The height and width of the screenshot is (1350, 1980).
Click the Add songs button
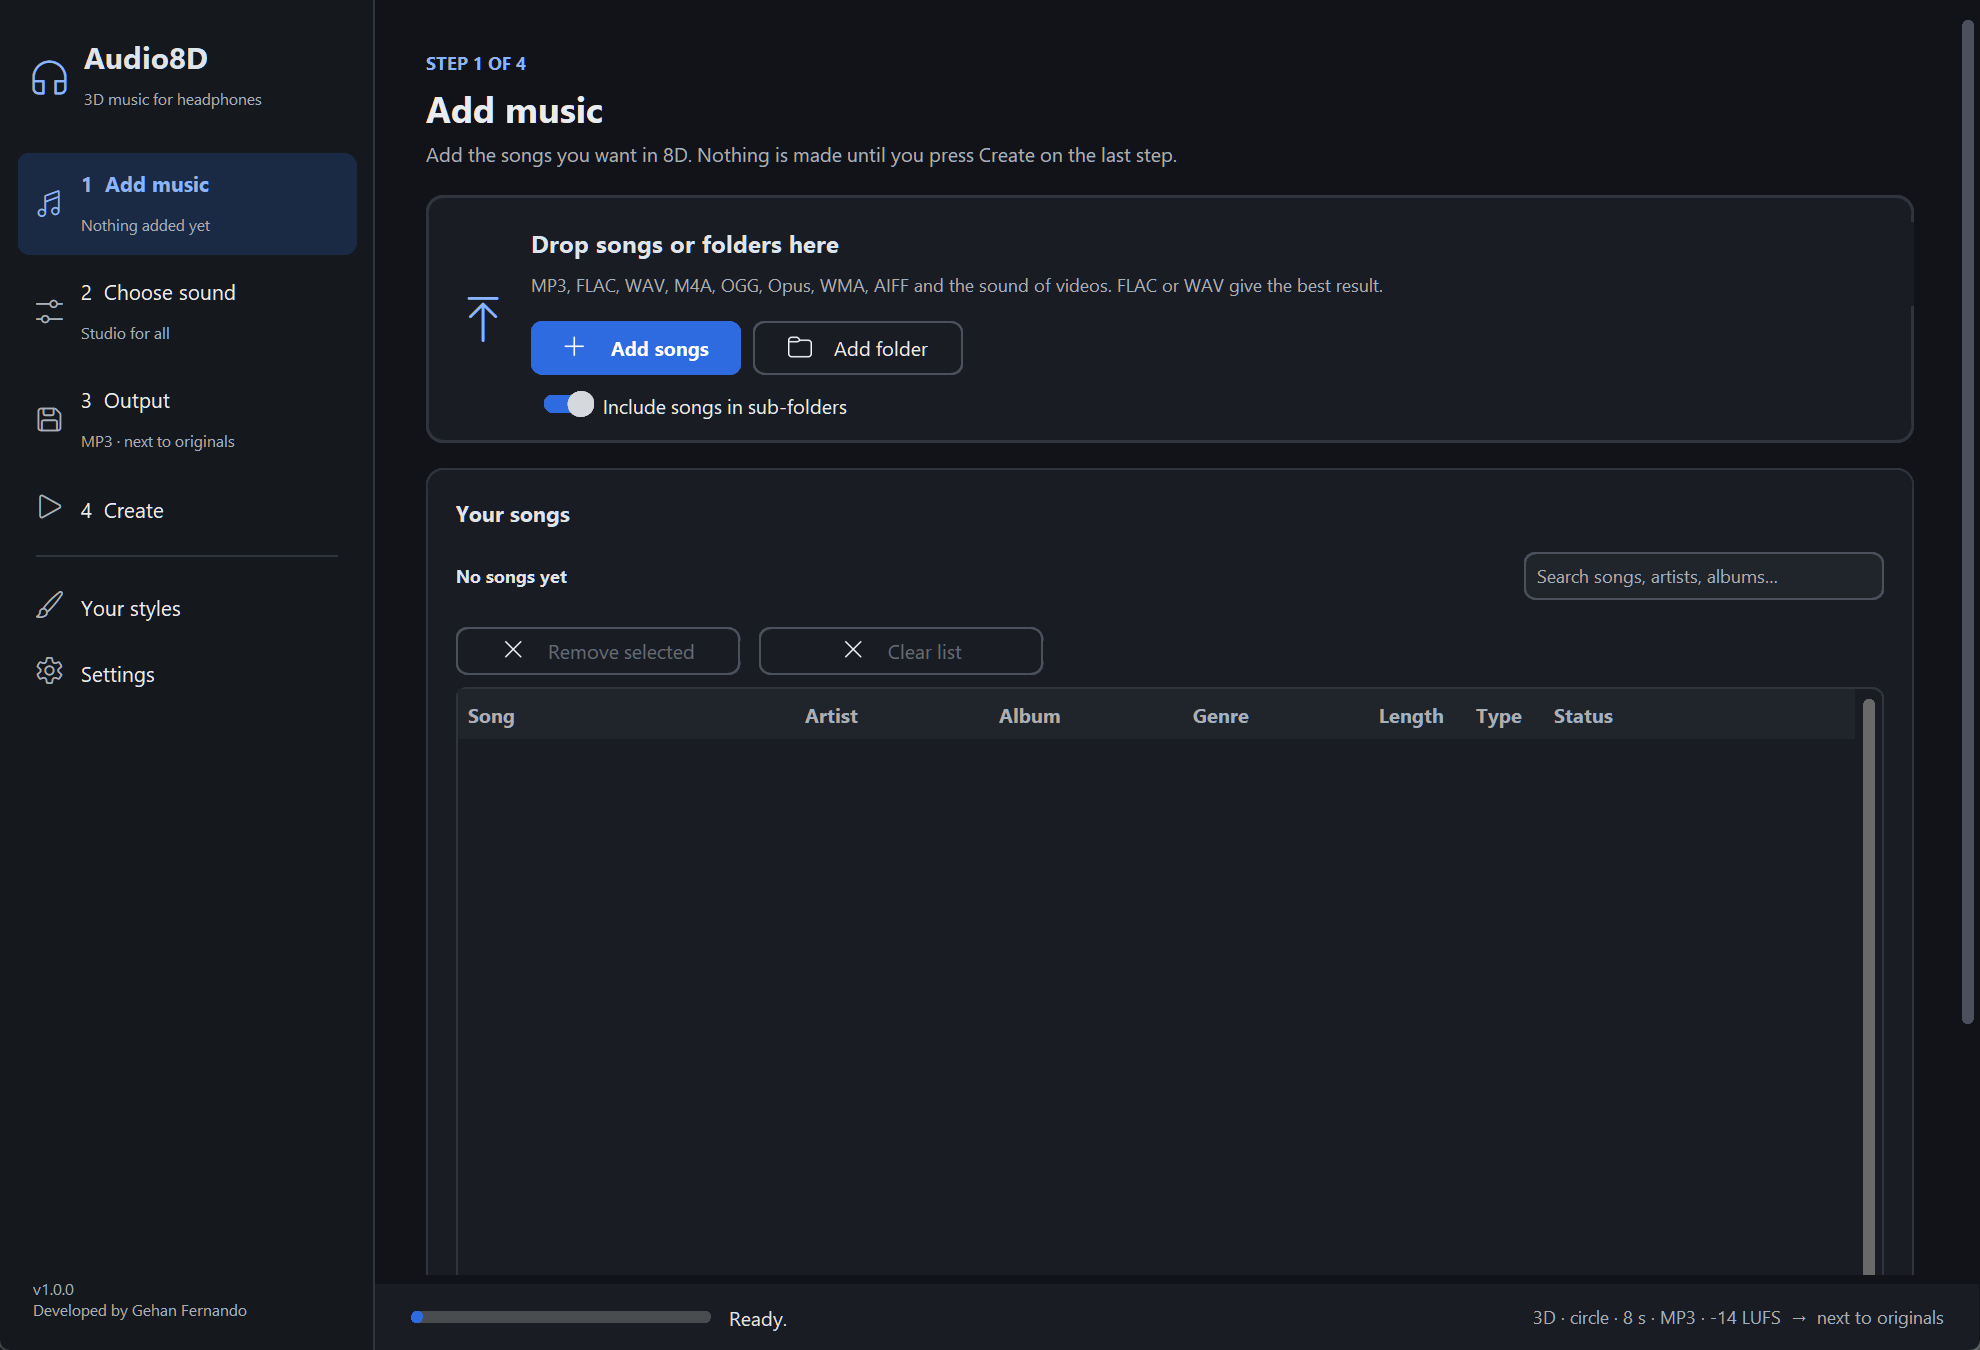click(x=636, y=348)
